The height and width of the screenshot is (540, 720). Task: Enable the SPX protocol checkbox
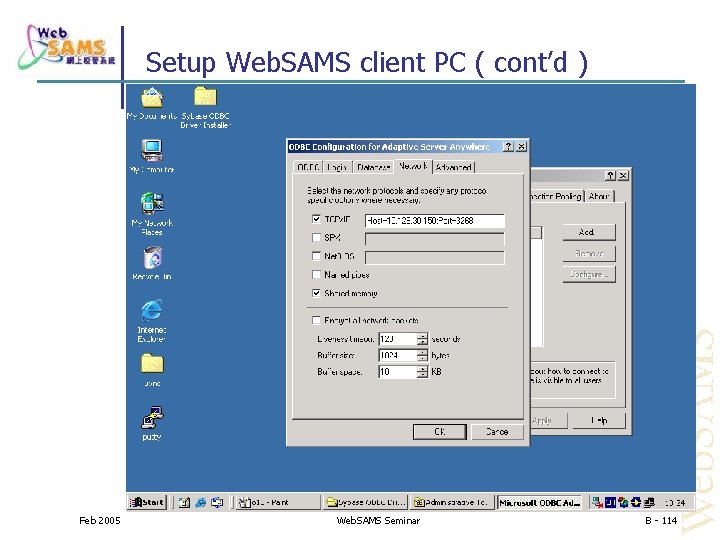click(316, 237)
